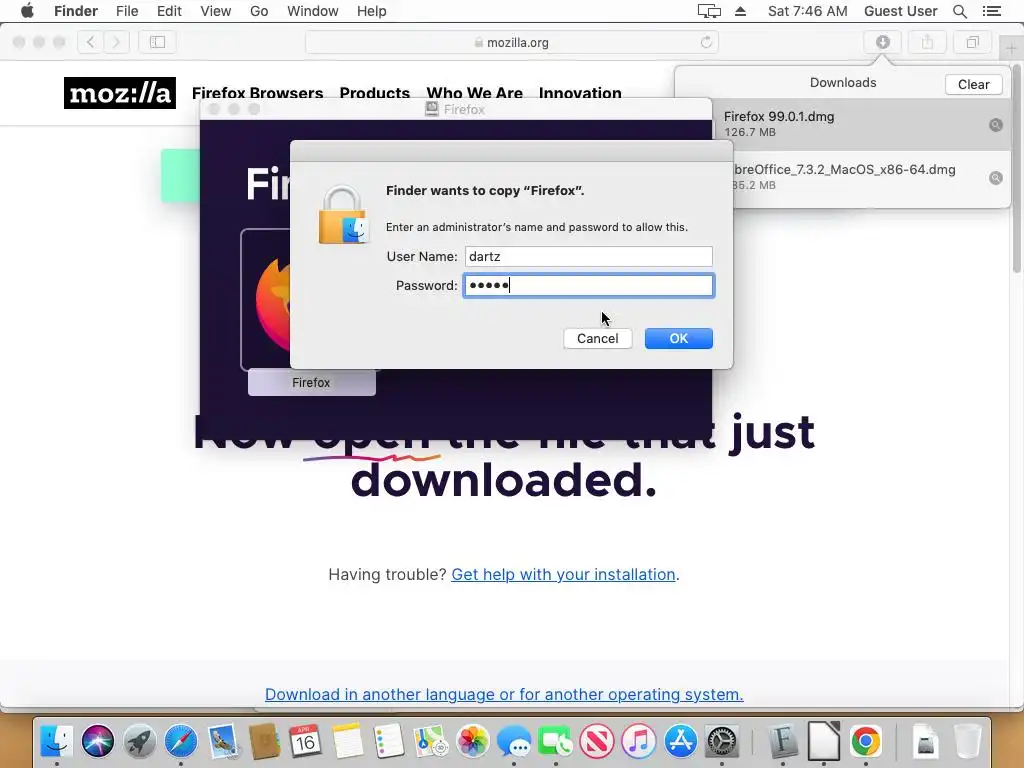Viewport: 1024px width, 768px height.
Task: Open Guest User fast switching menu
Action: [x=901, y=11]
